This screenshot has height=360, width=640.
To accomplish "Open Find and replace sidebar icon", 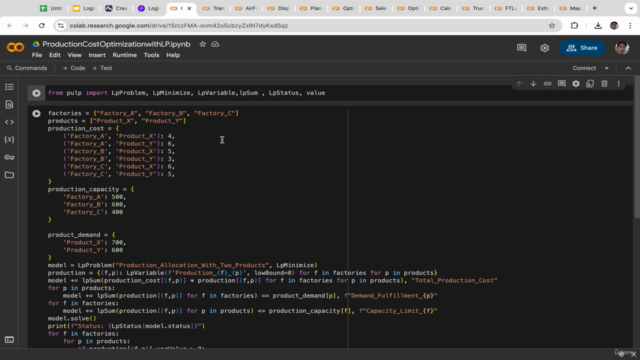I will tap(9, 104).
